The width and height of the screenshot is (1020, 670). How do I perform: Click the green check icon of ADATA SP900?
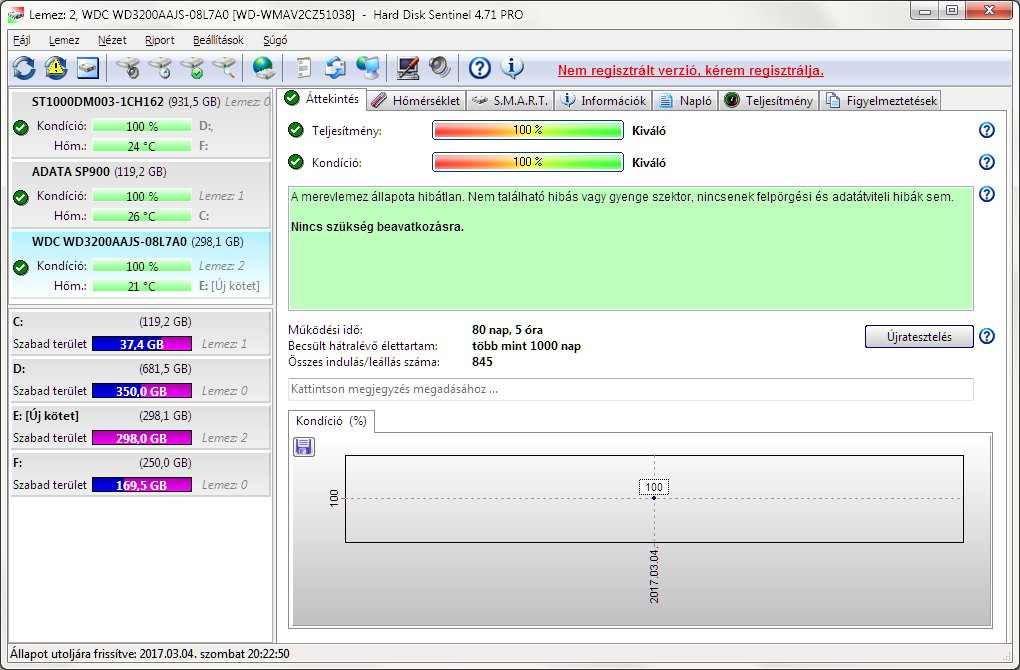tap(21, 197)
